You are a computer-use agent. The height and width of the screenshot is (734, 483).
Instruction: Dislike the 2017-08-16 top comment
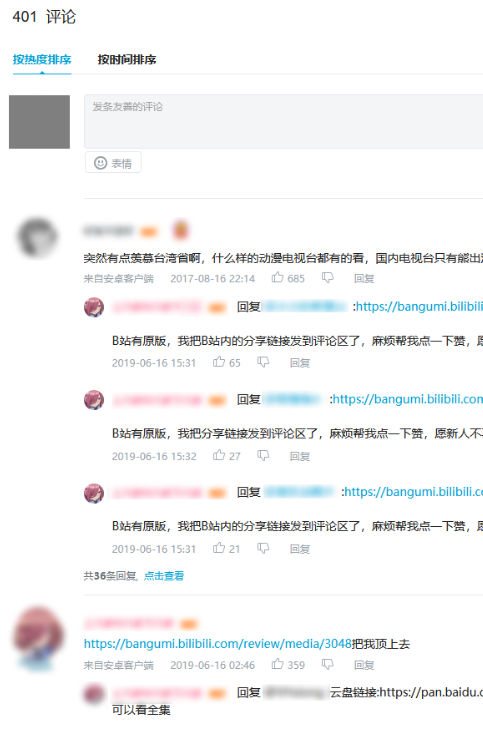coord(328,278)
